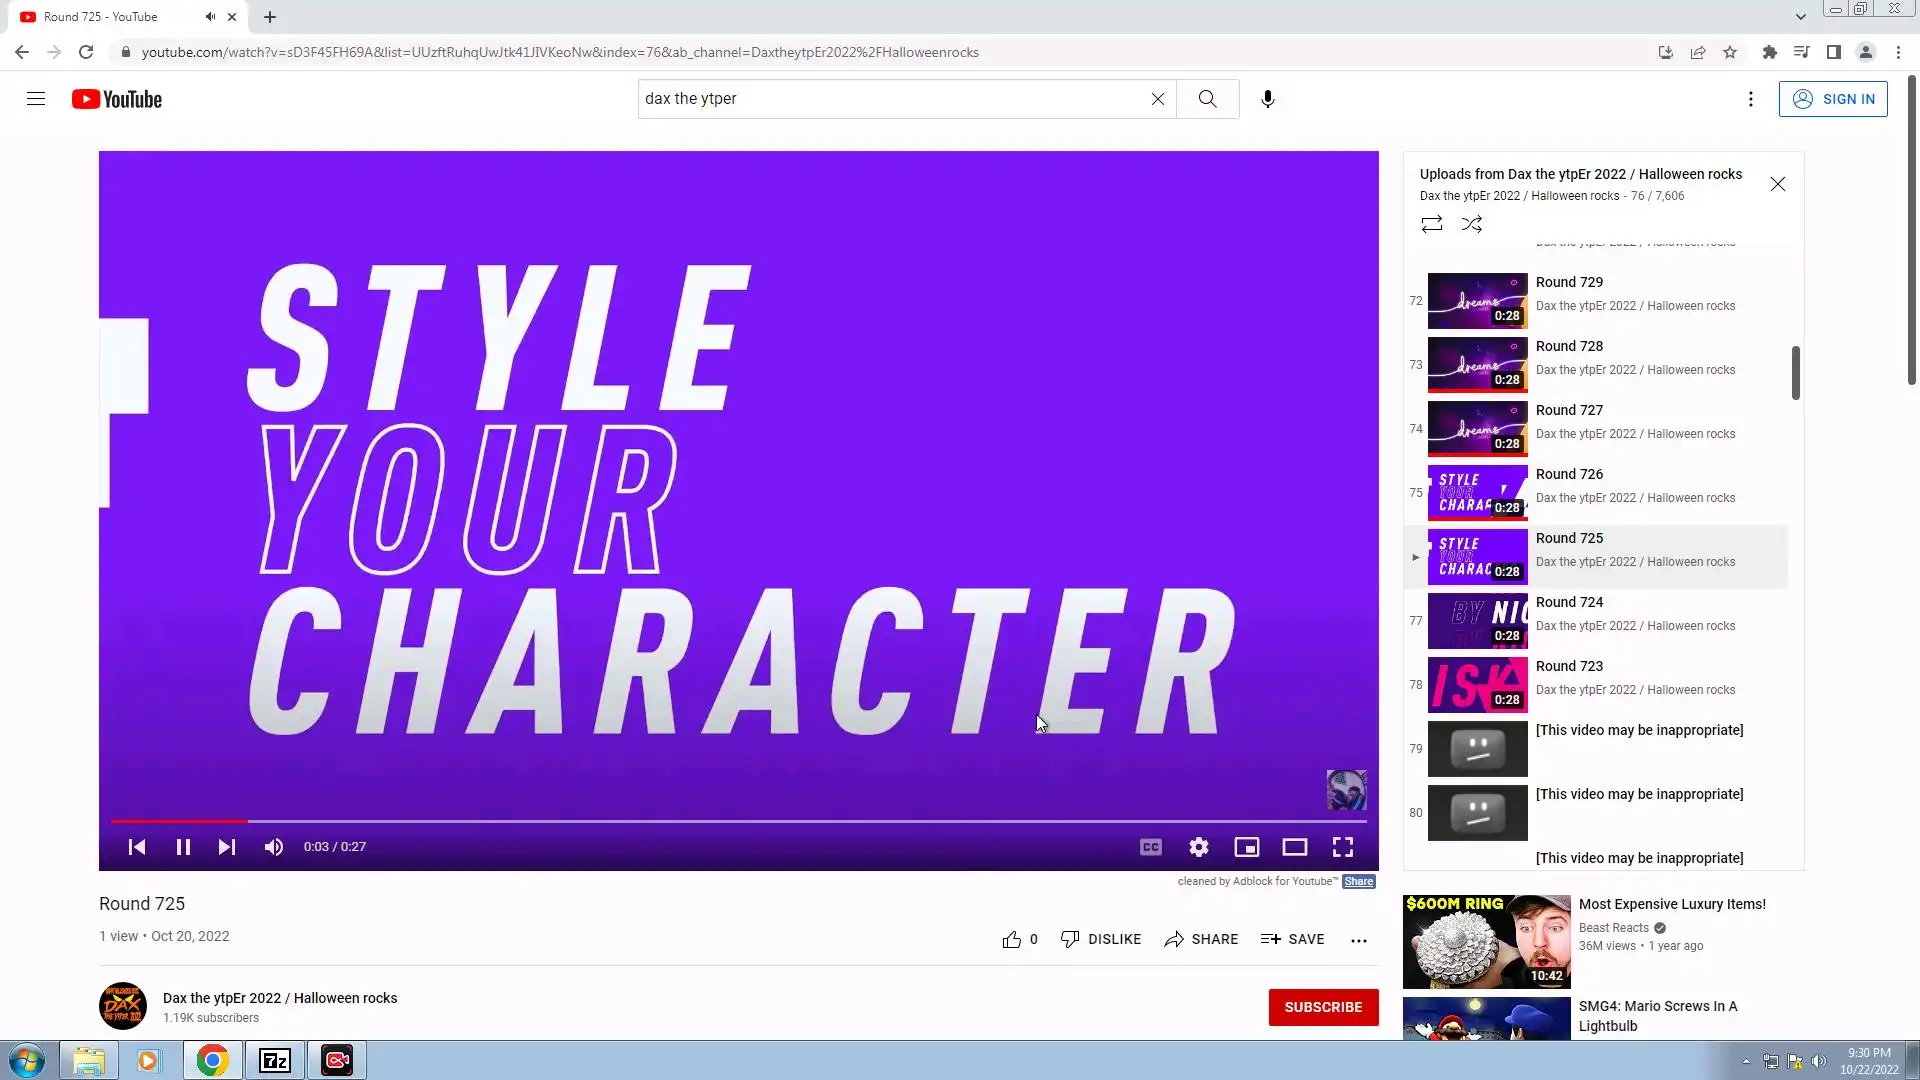Seek on the video progress bar

click(700, 821)
